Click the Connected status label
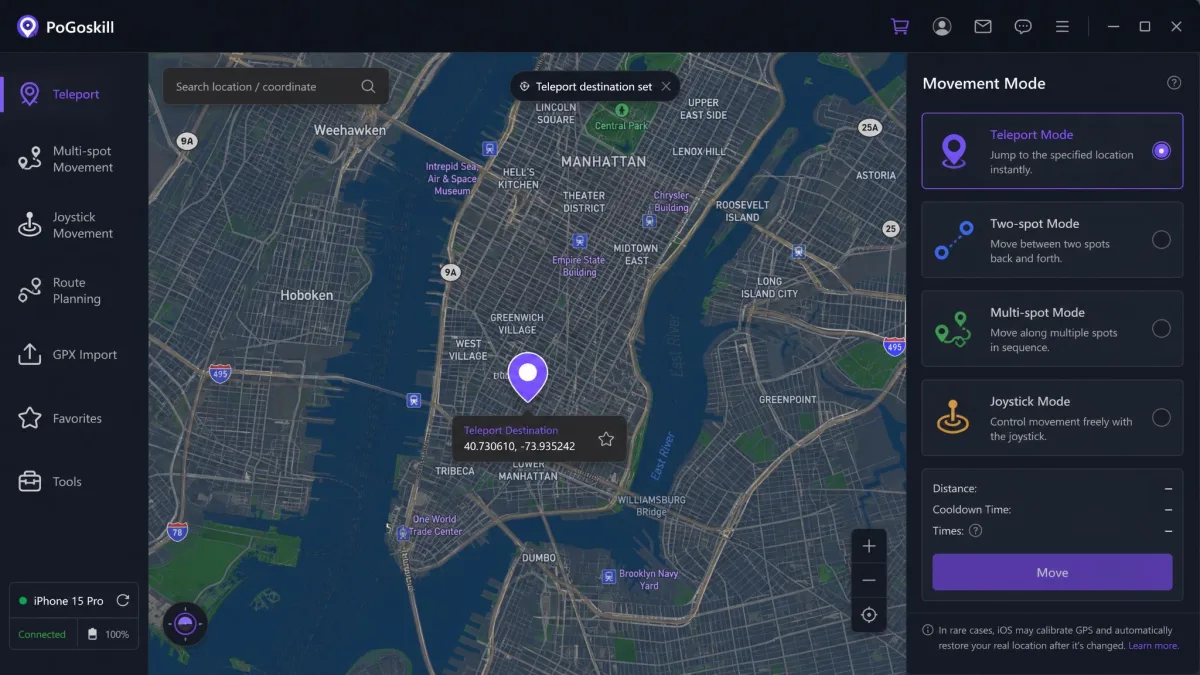1200x675 pixels. pyautogui.click(x=42, y=634)
